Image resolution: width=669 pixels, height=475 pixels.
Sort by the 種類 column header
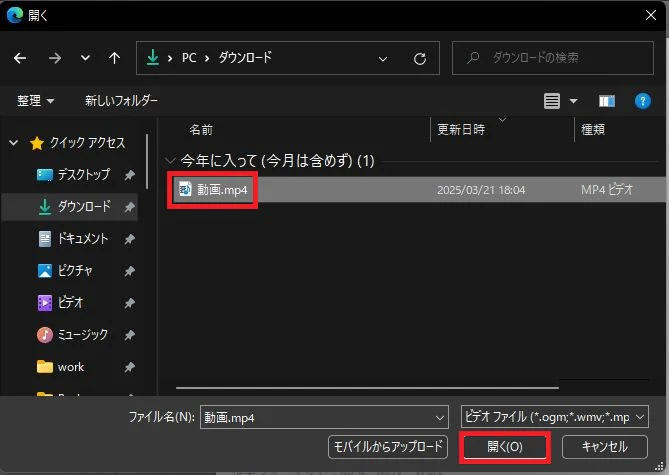pyautogui.click(x=593, y=129)
